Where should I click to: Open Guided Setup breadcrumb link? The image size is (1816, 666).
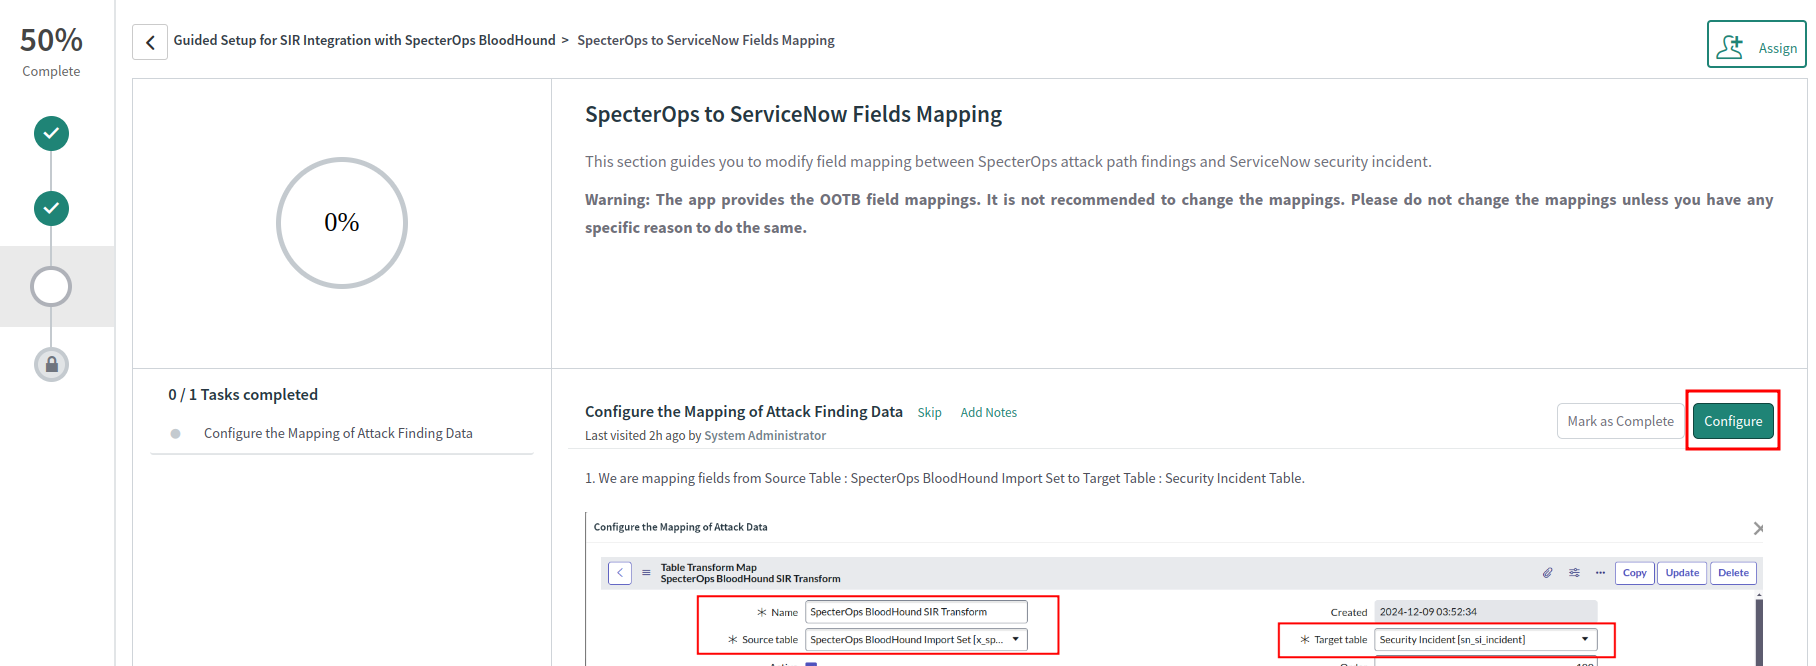click(x=365, y=40)
